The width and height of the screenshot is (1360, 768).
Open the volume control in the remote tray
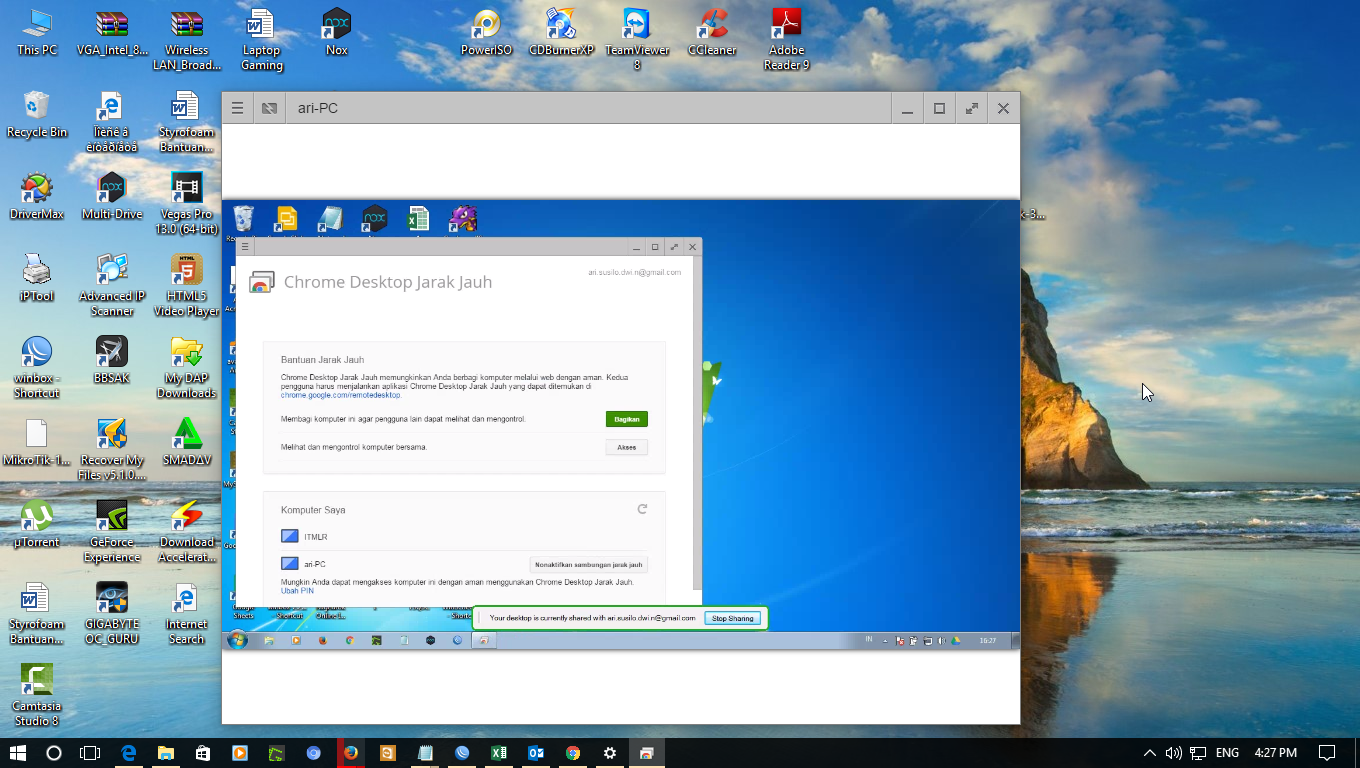pos(942,641)
